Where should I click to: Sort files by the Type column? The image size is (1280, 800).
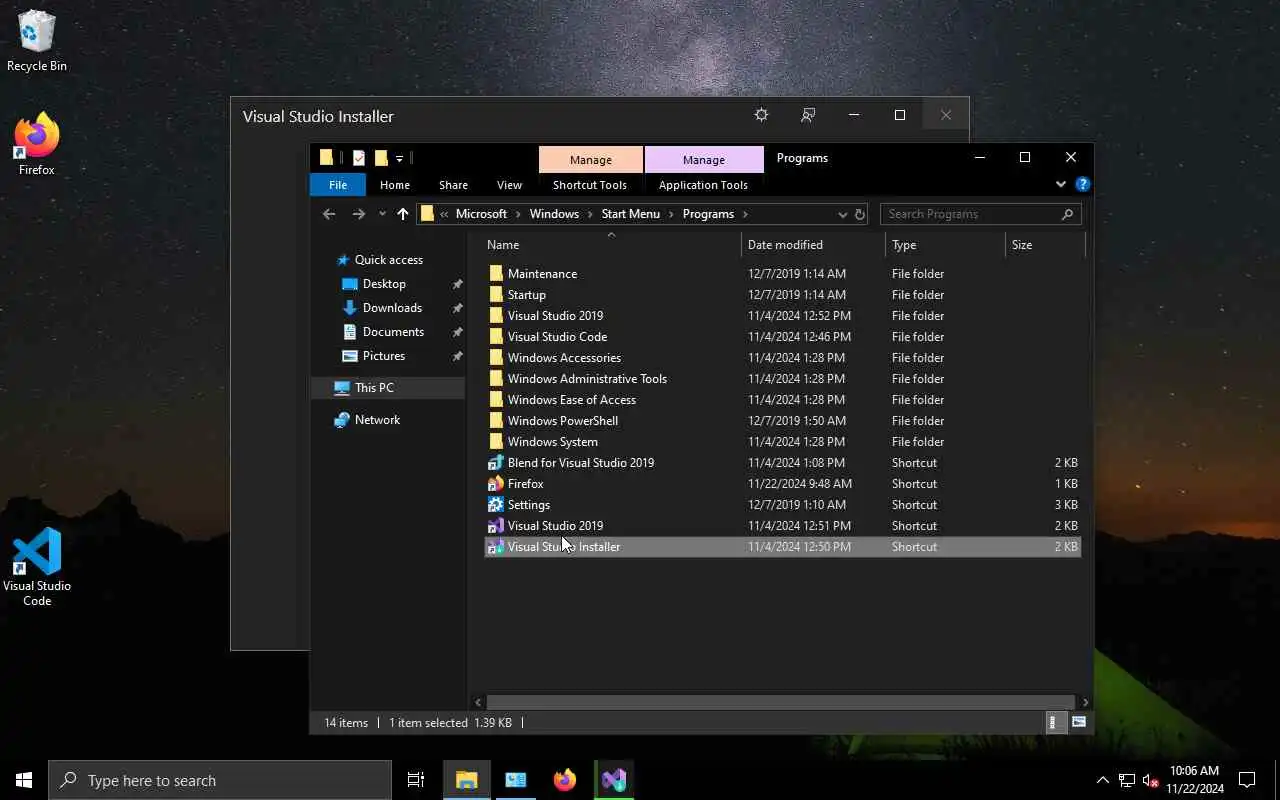pos(946,245)
